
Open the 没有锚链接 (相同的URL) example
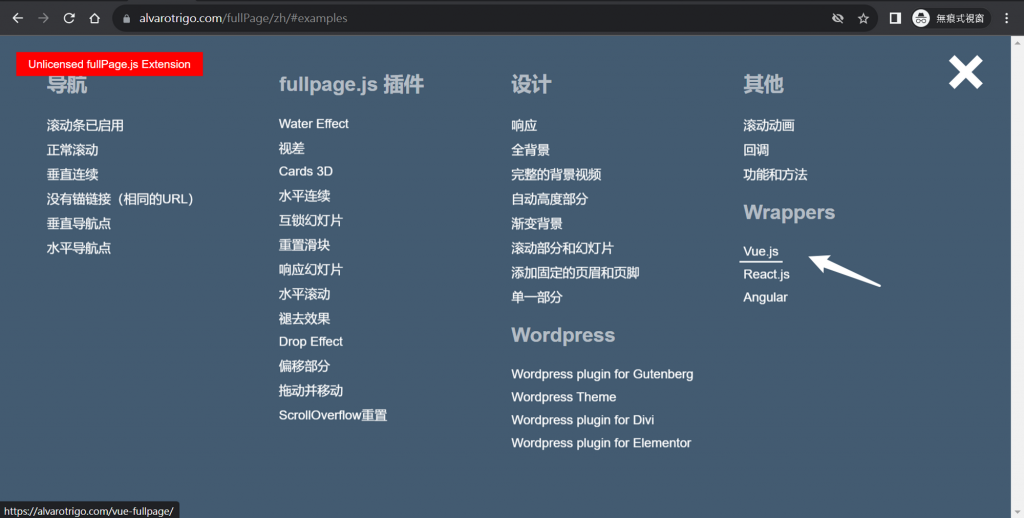(x=120, y=199)
